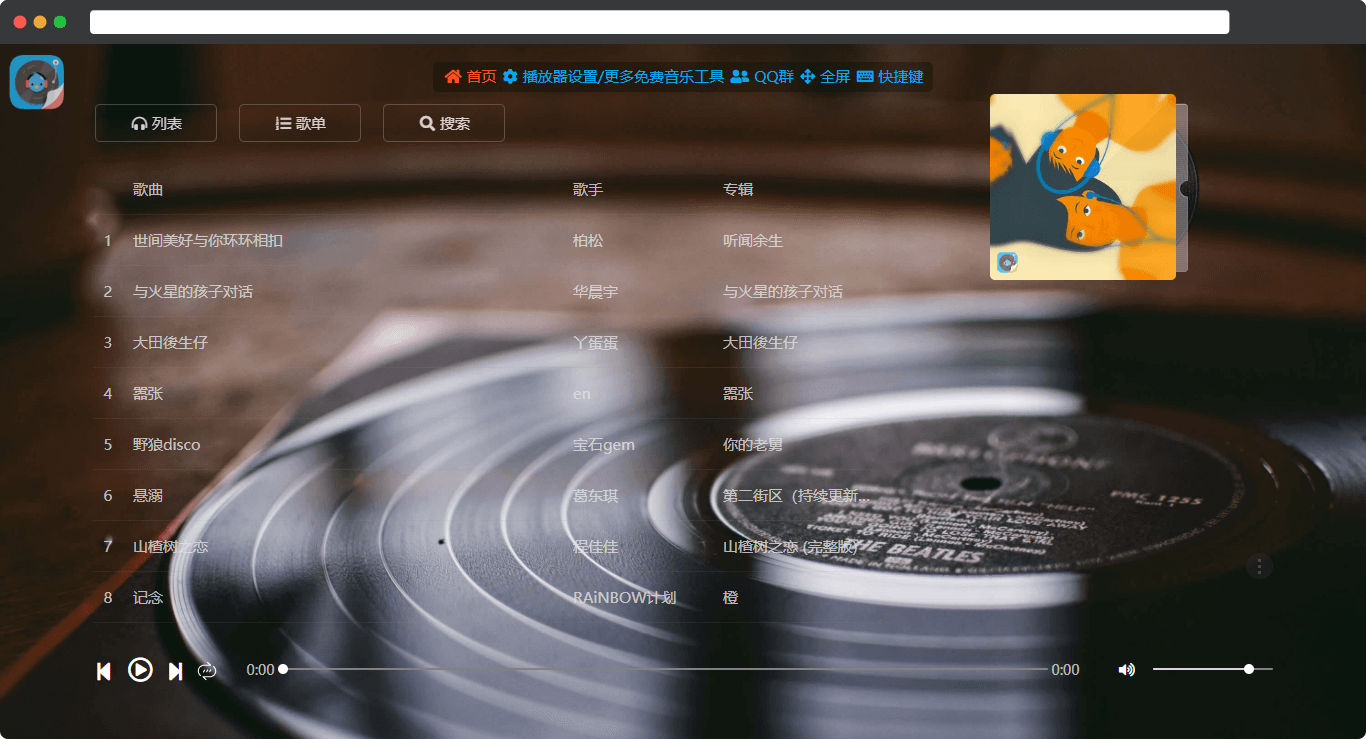Click artist 宝石gem
This screenshot has height=739, width=1366.
point(604,445)
